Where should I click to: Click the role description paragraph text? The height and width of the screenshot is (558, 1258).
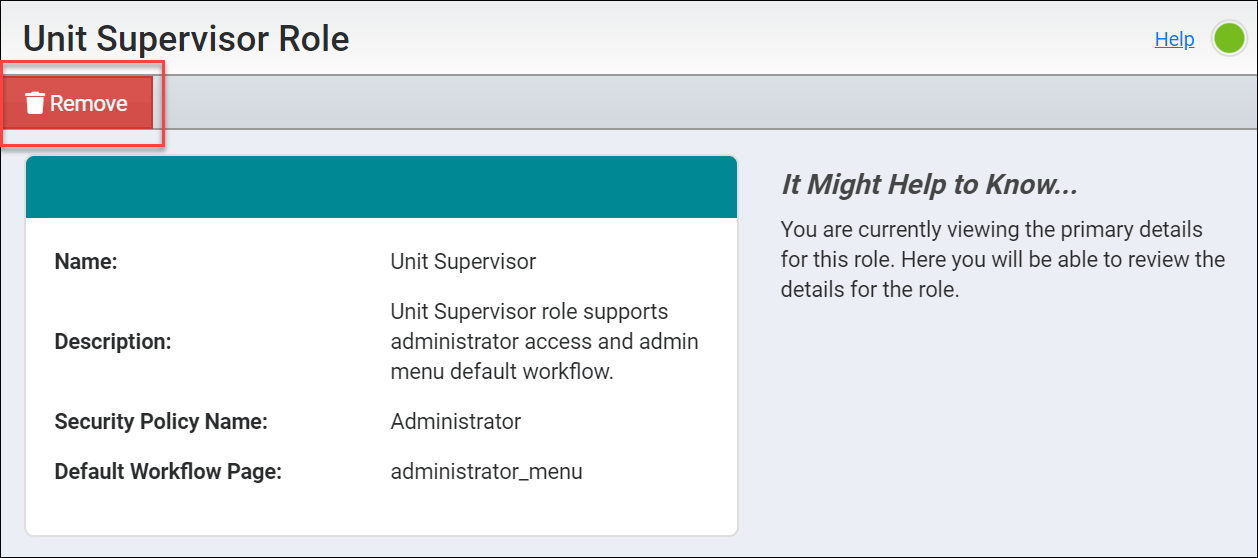544,342
